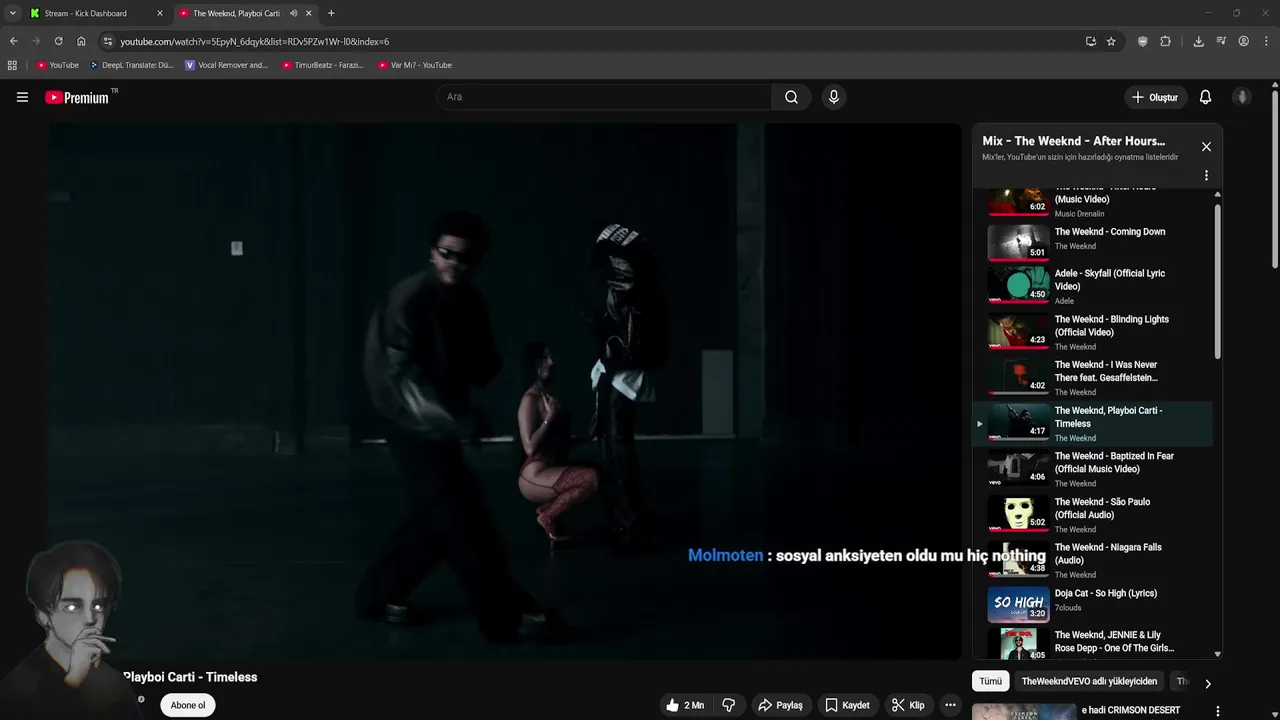Select I Was Never There playlist entry
1280x720 pixels.
1093,378
